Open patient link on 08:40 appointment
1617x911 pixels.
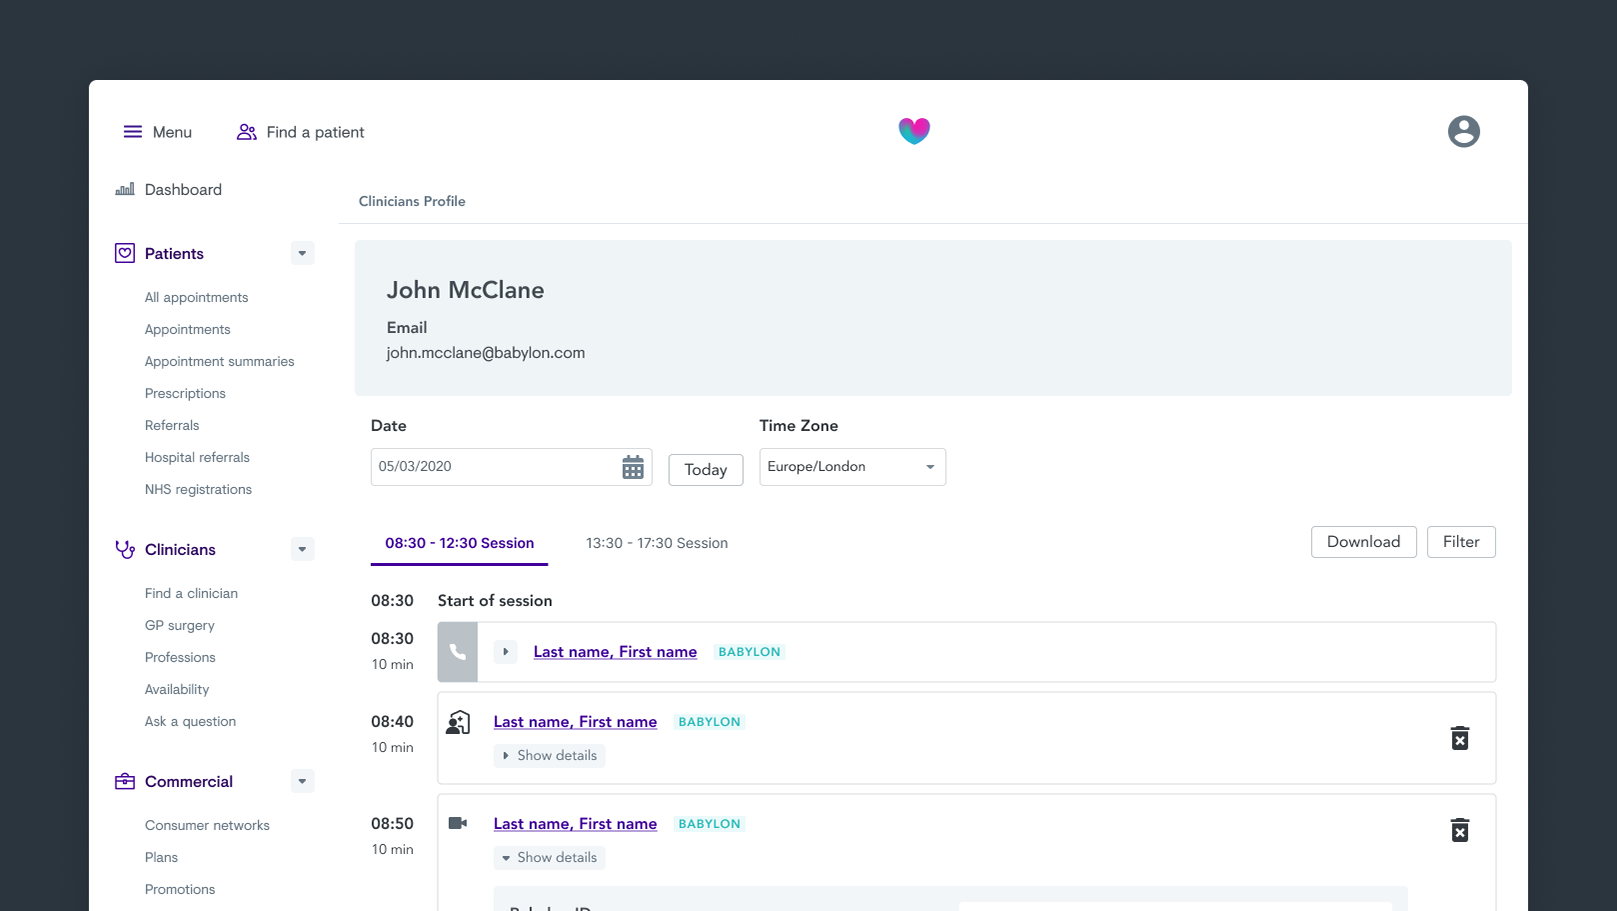coord(575,722)
